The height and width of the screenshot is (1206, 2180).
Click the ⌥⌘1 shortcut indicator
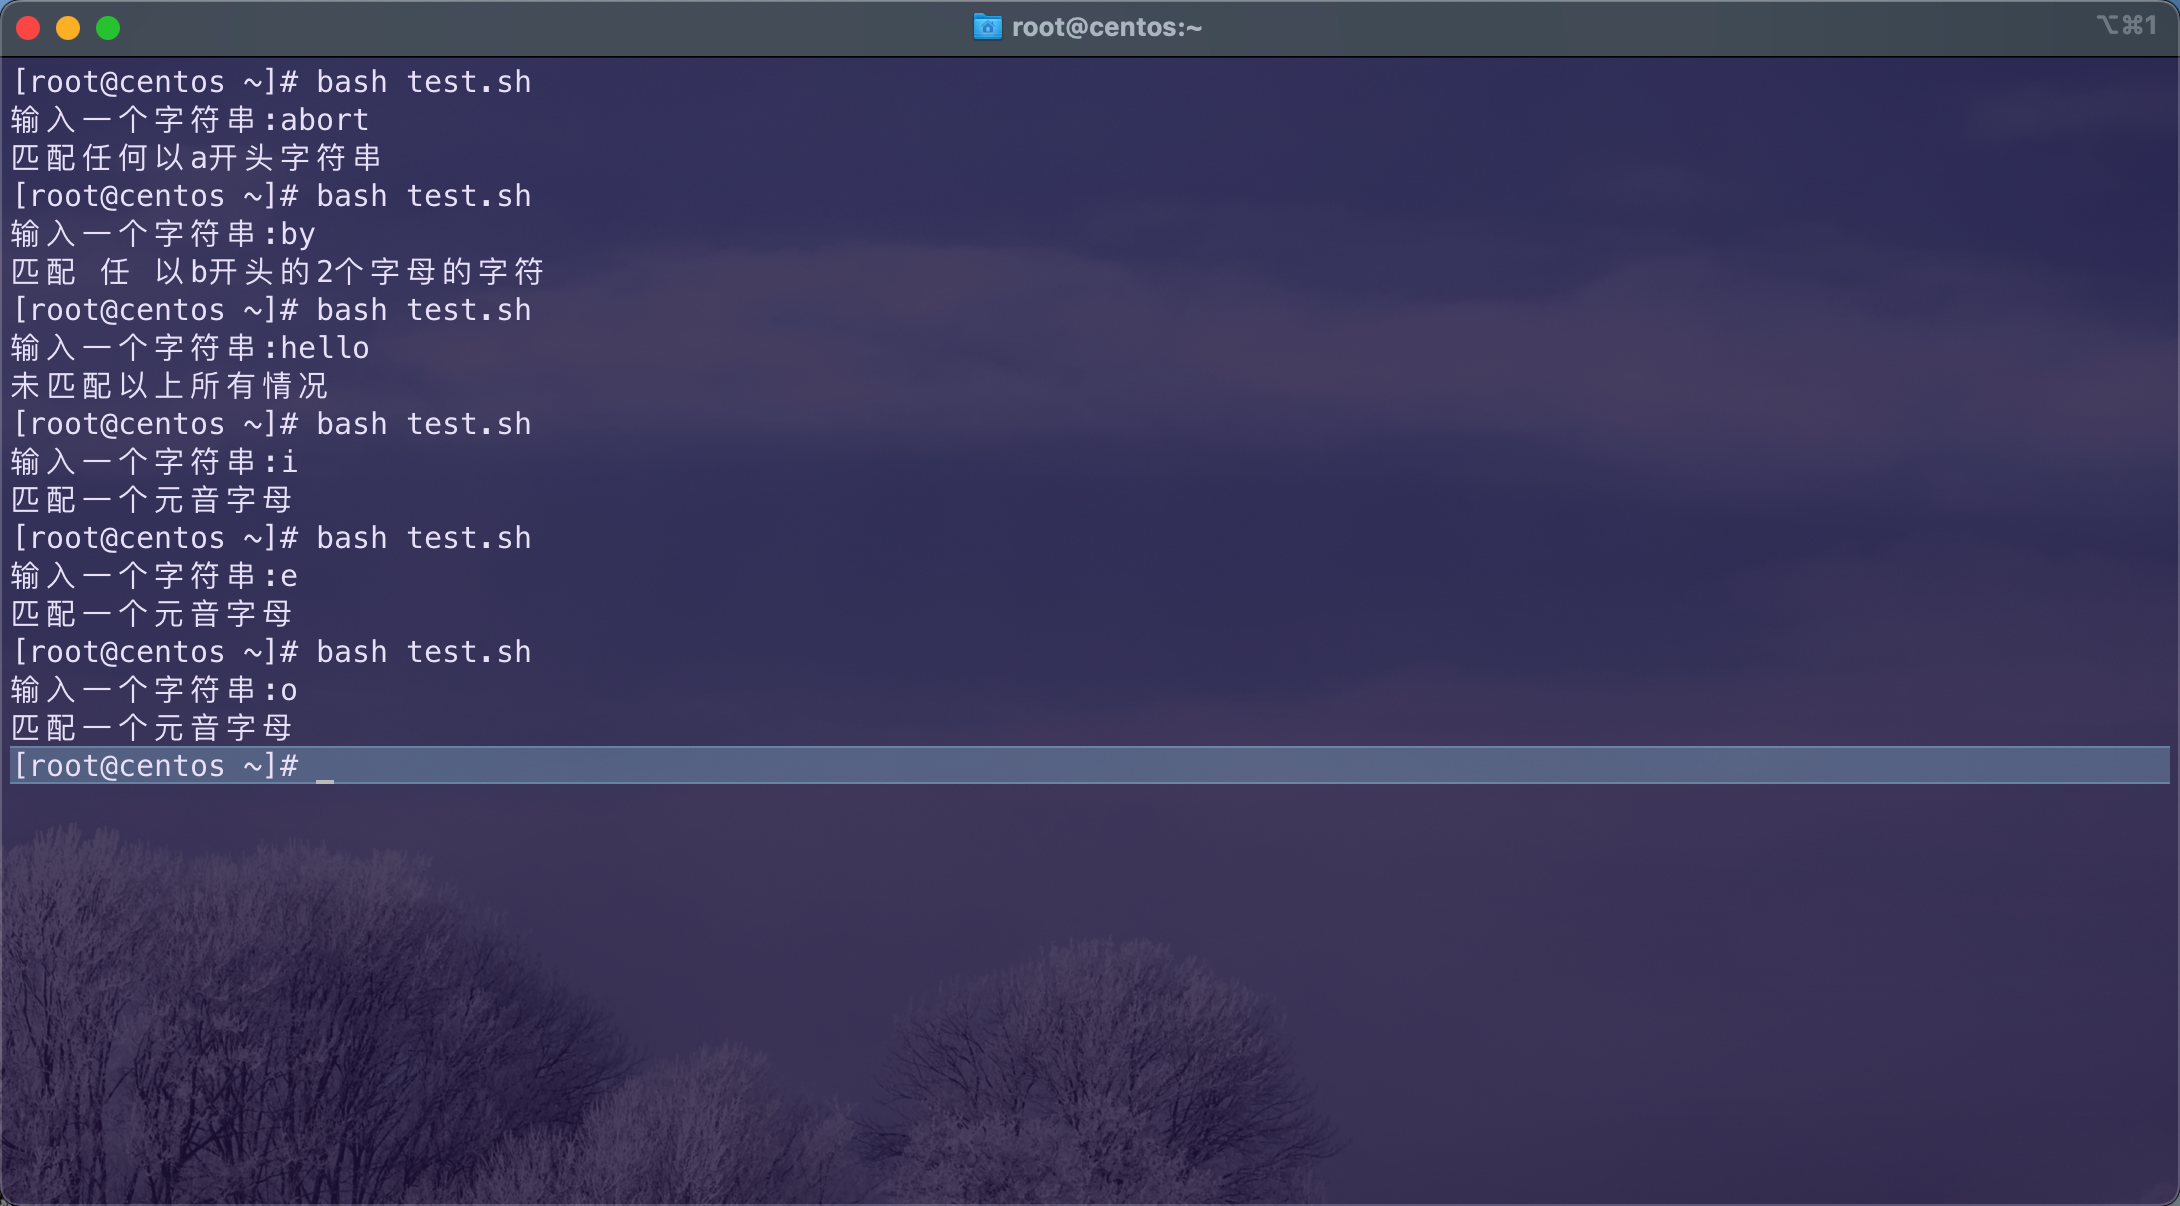(2127, 25)
